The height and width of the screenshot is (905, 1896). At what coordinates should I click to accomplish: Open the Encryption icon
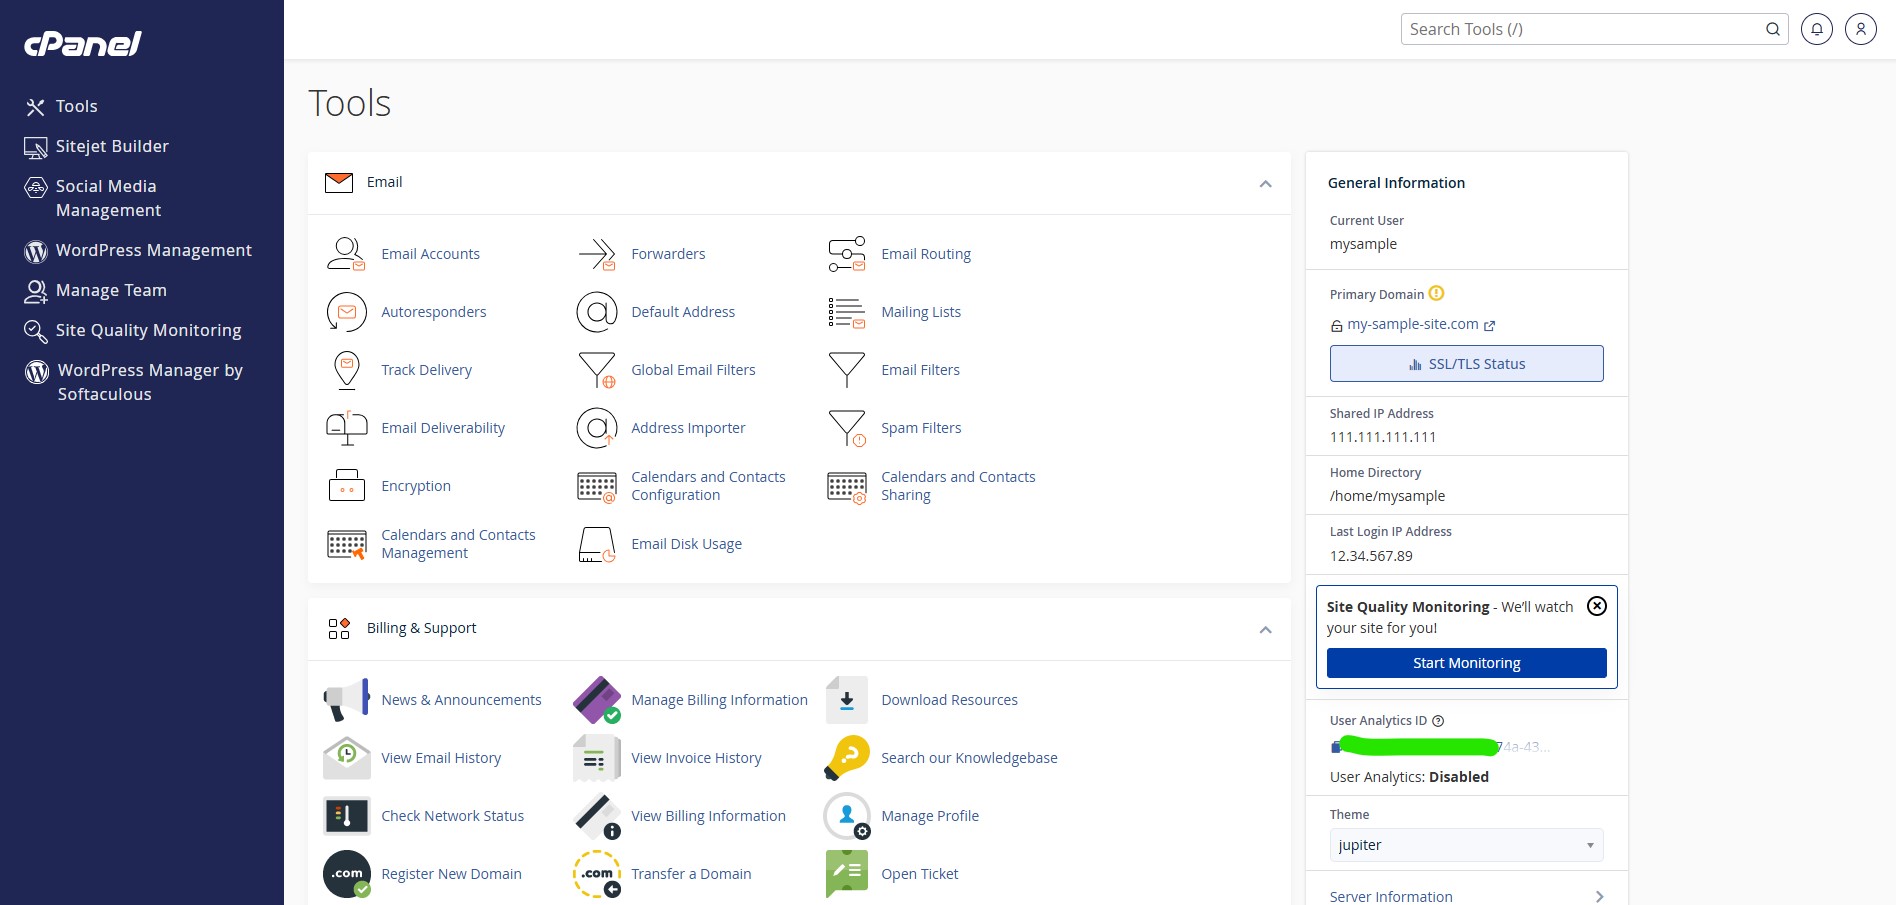(346, 486)
